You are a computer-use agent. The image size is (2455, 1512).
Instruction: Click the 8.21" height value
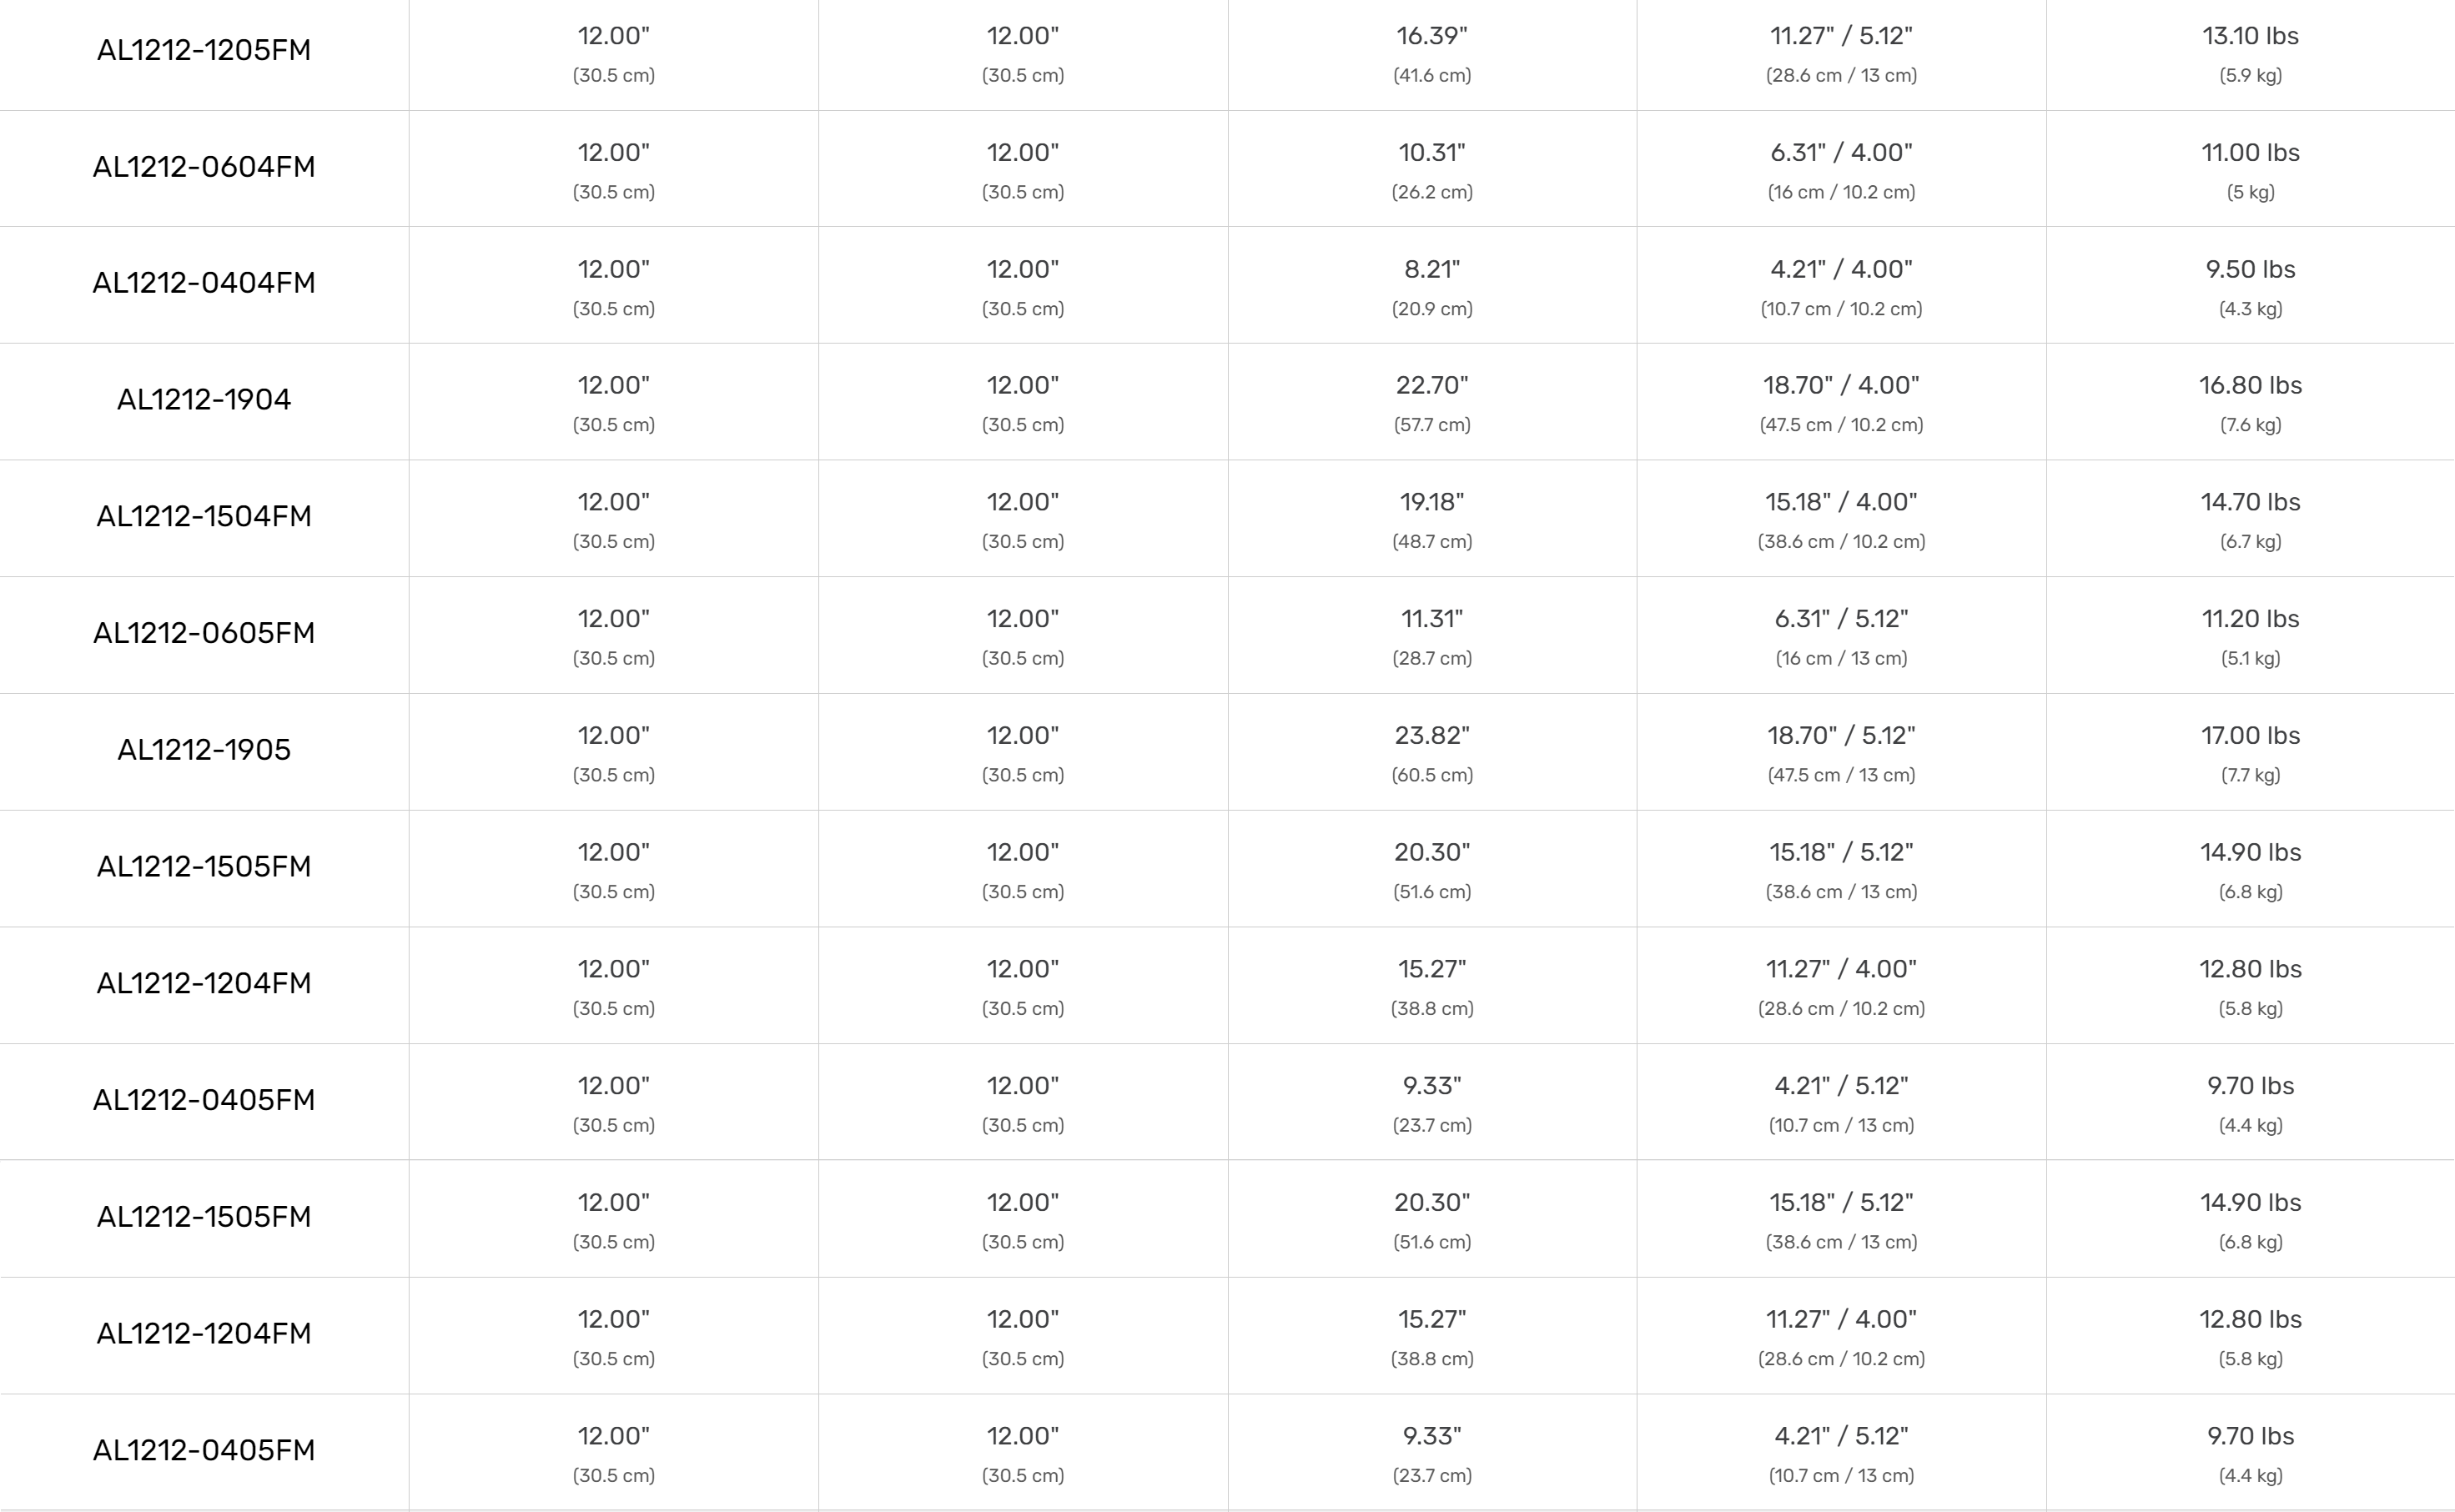(1431, 269)
